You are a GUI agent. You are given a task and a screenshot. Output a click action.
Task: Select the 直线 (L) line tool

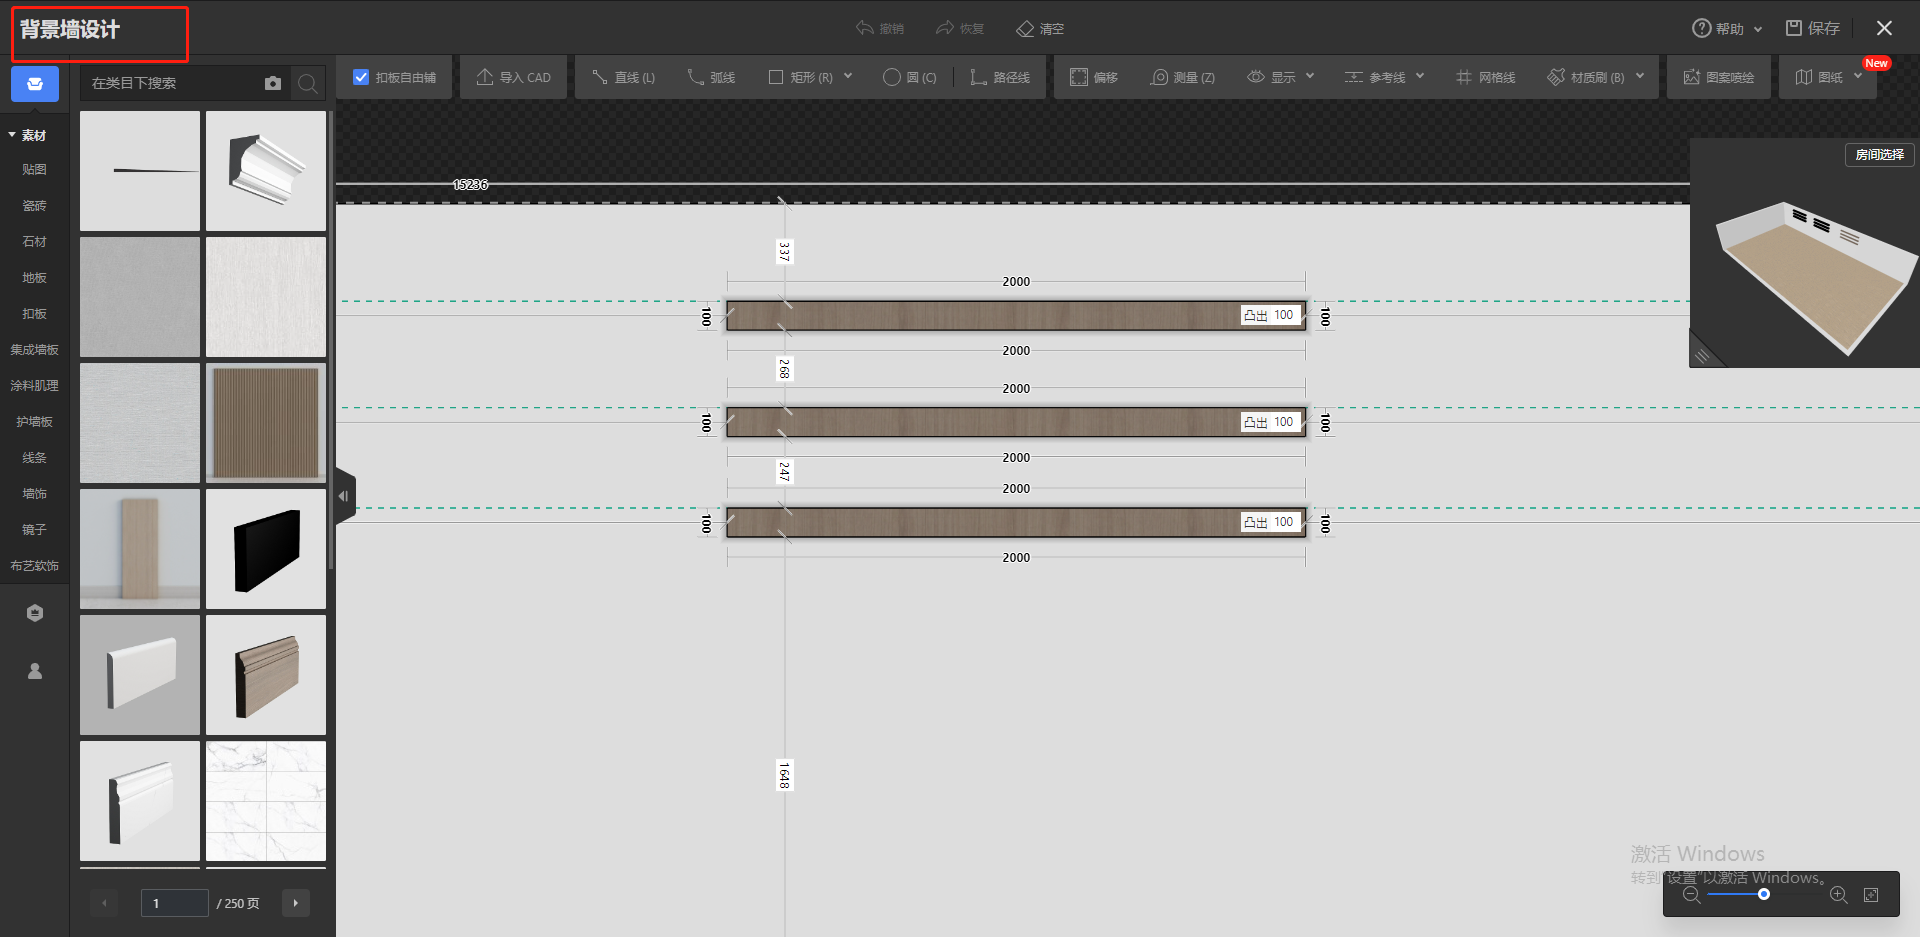[x=623, y=77]
